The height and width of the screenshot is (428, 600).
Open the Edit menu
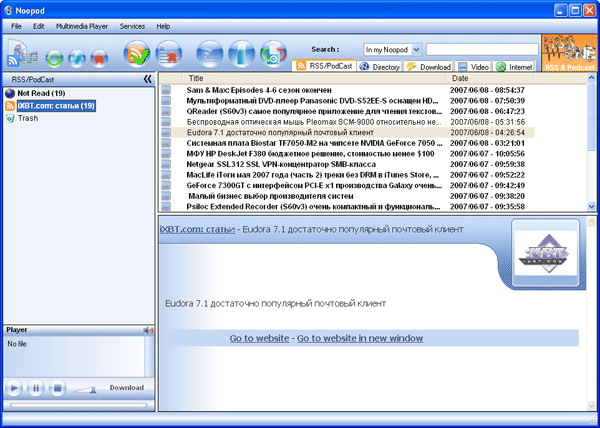pos(39,26)
